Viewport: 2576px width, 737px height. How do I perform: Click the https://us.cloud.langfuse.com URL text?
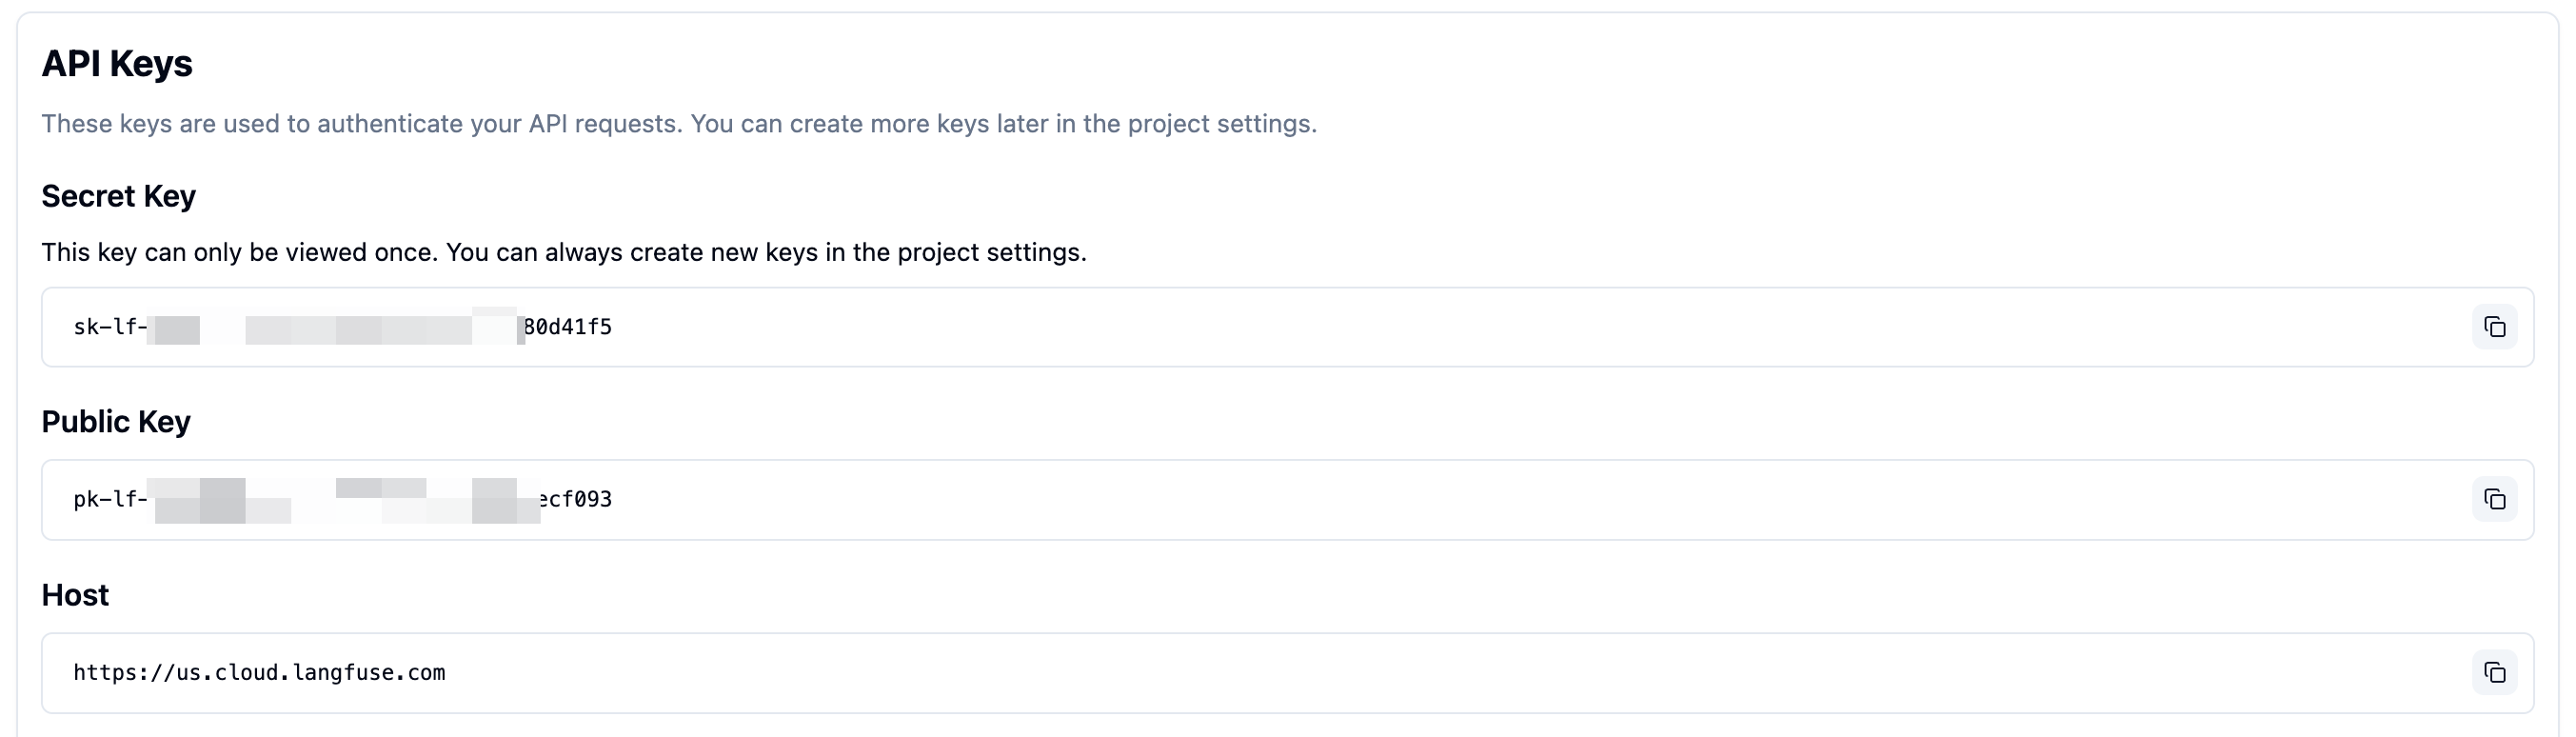(259, 672)
